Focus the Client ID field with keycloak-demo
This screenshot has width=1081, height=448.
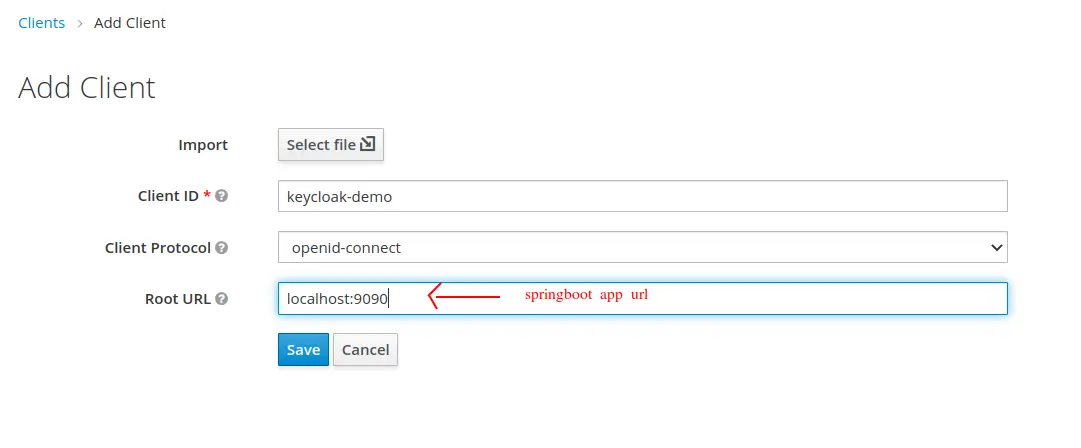[643, 196]
